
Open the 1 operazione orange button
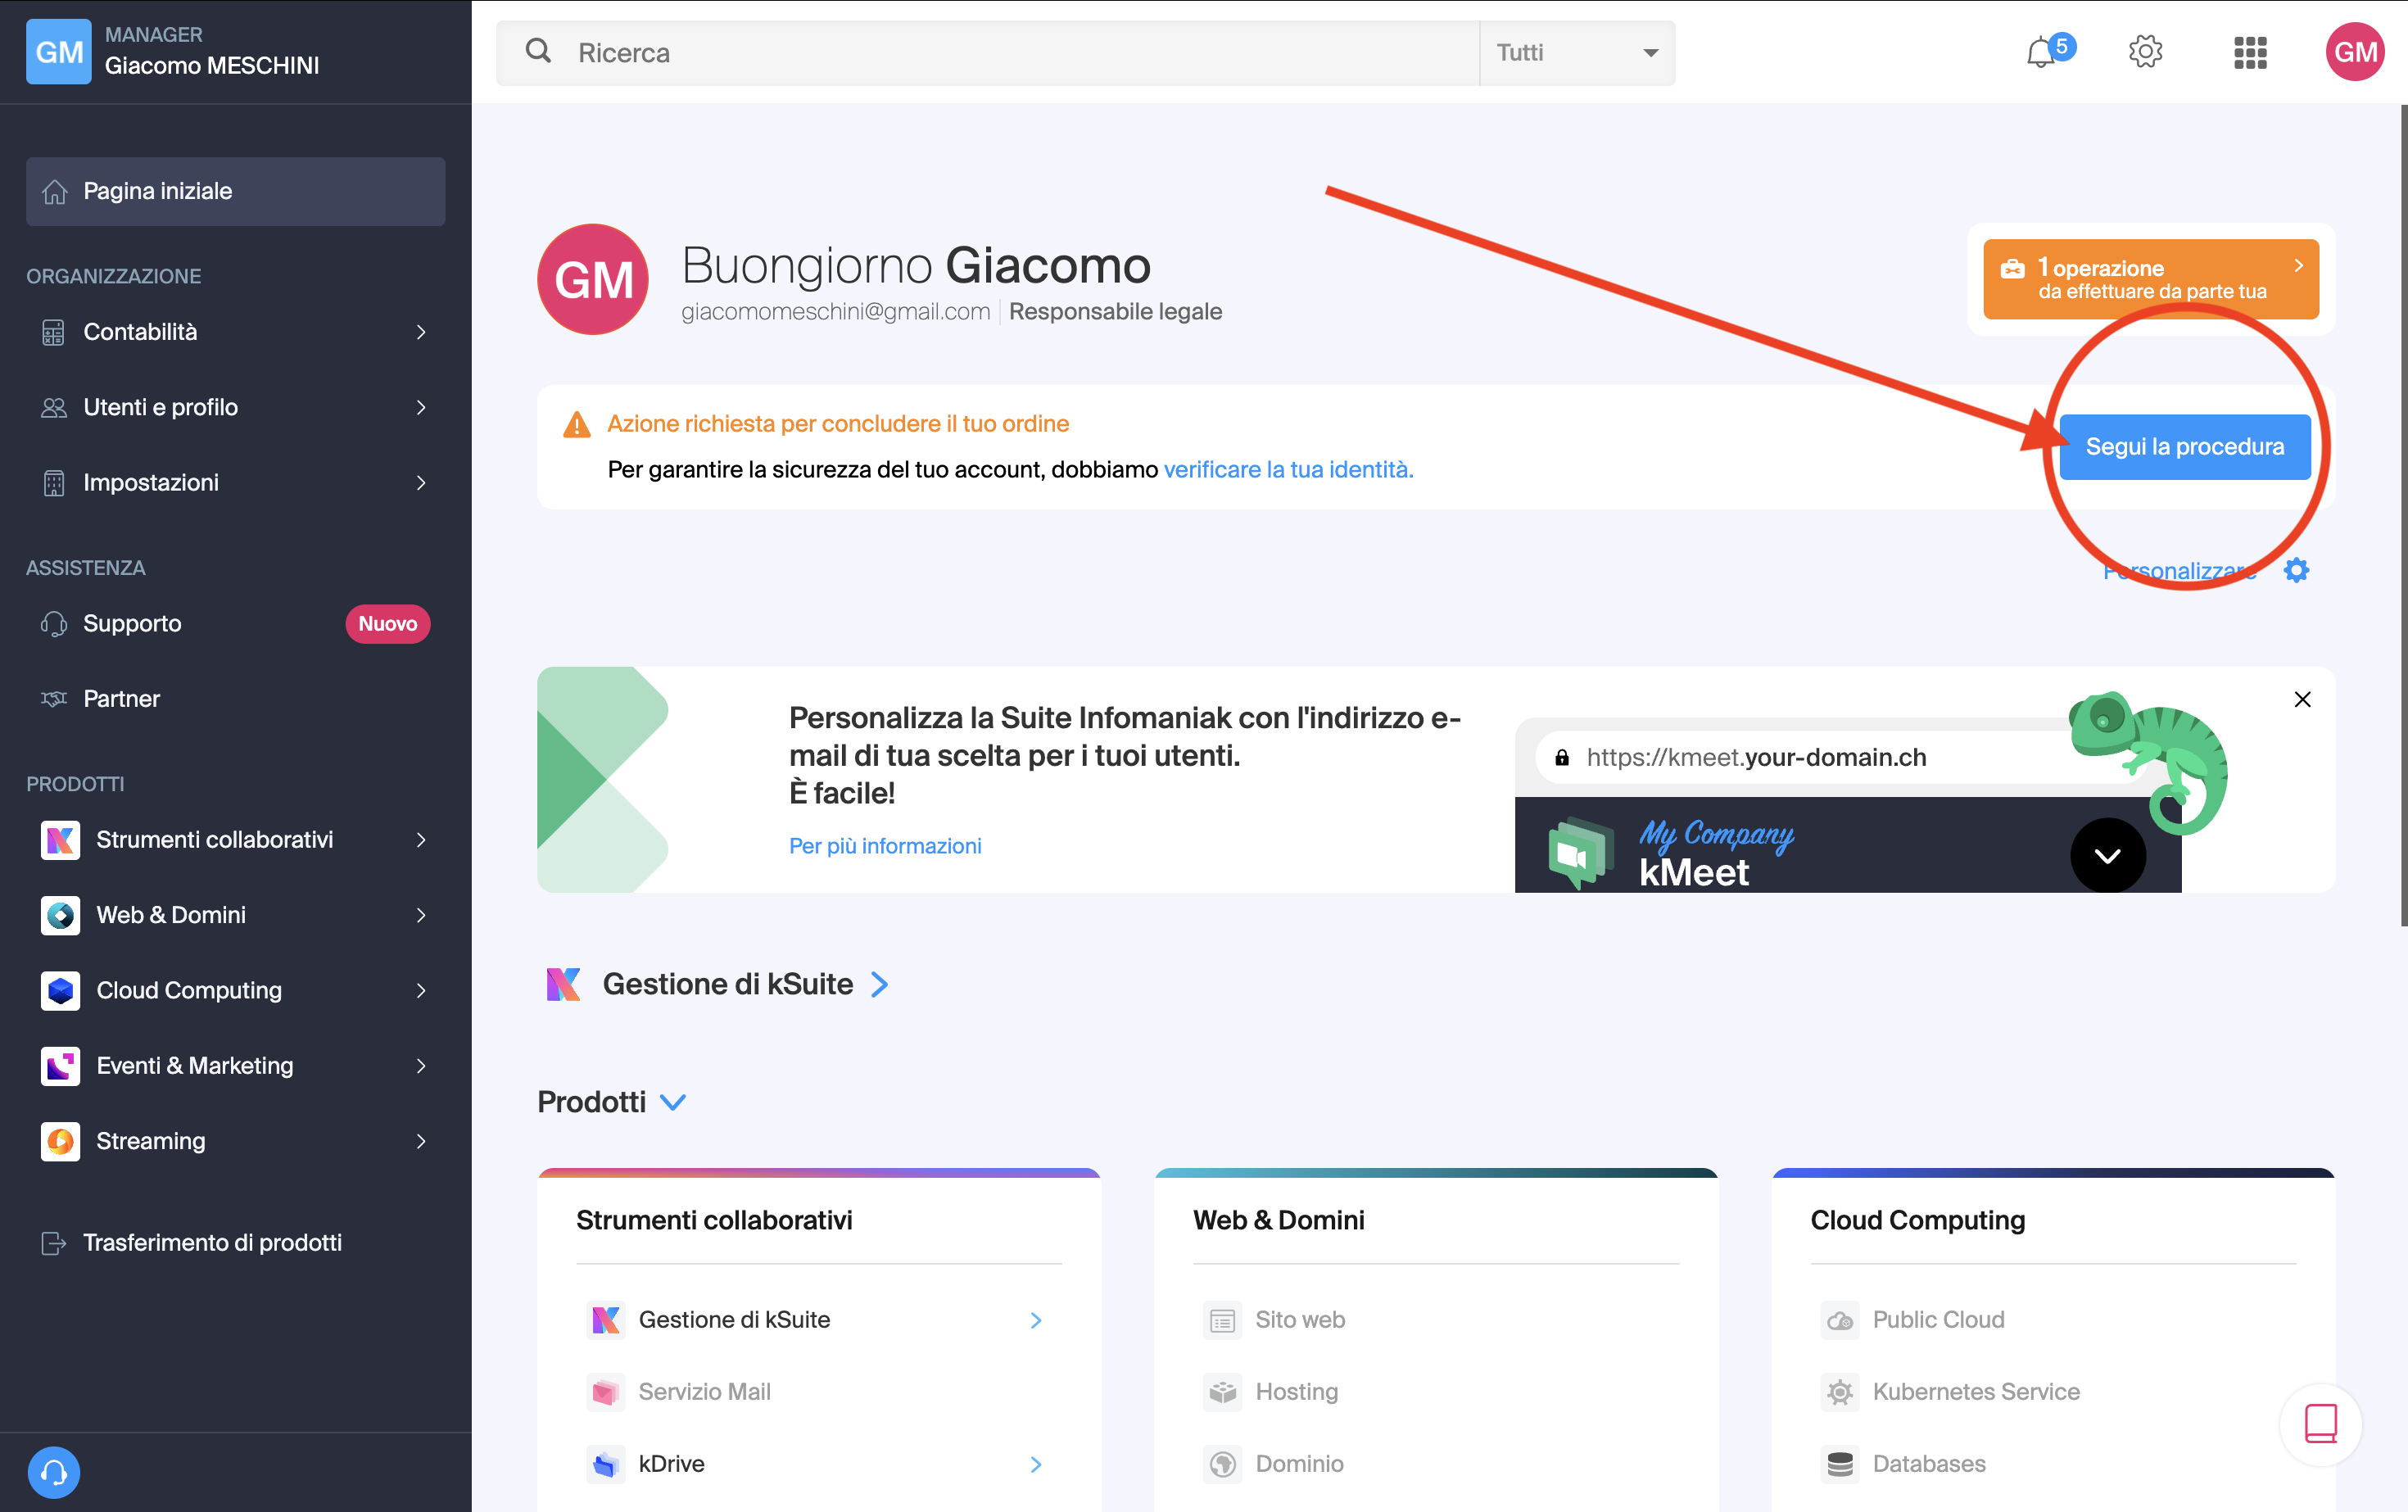(2150, 279)
